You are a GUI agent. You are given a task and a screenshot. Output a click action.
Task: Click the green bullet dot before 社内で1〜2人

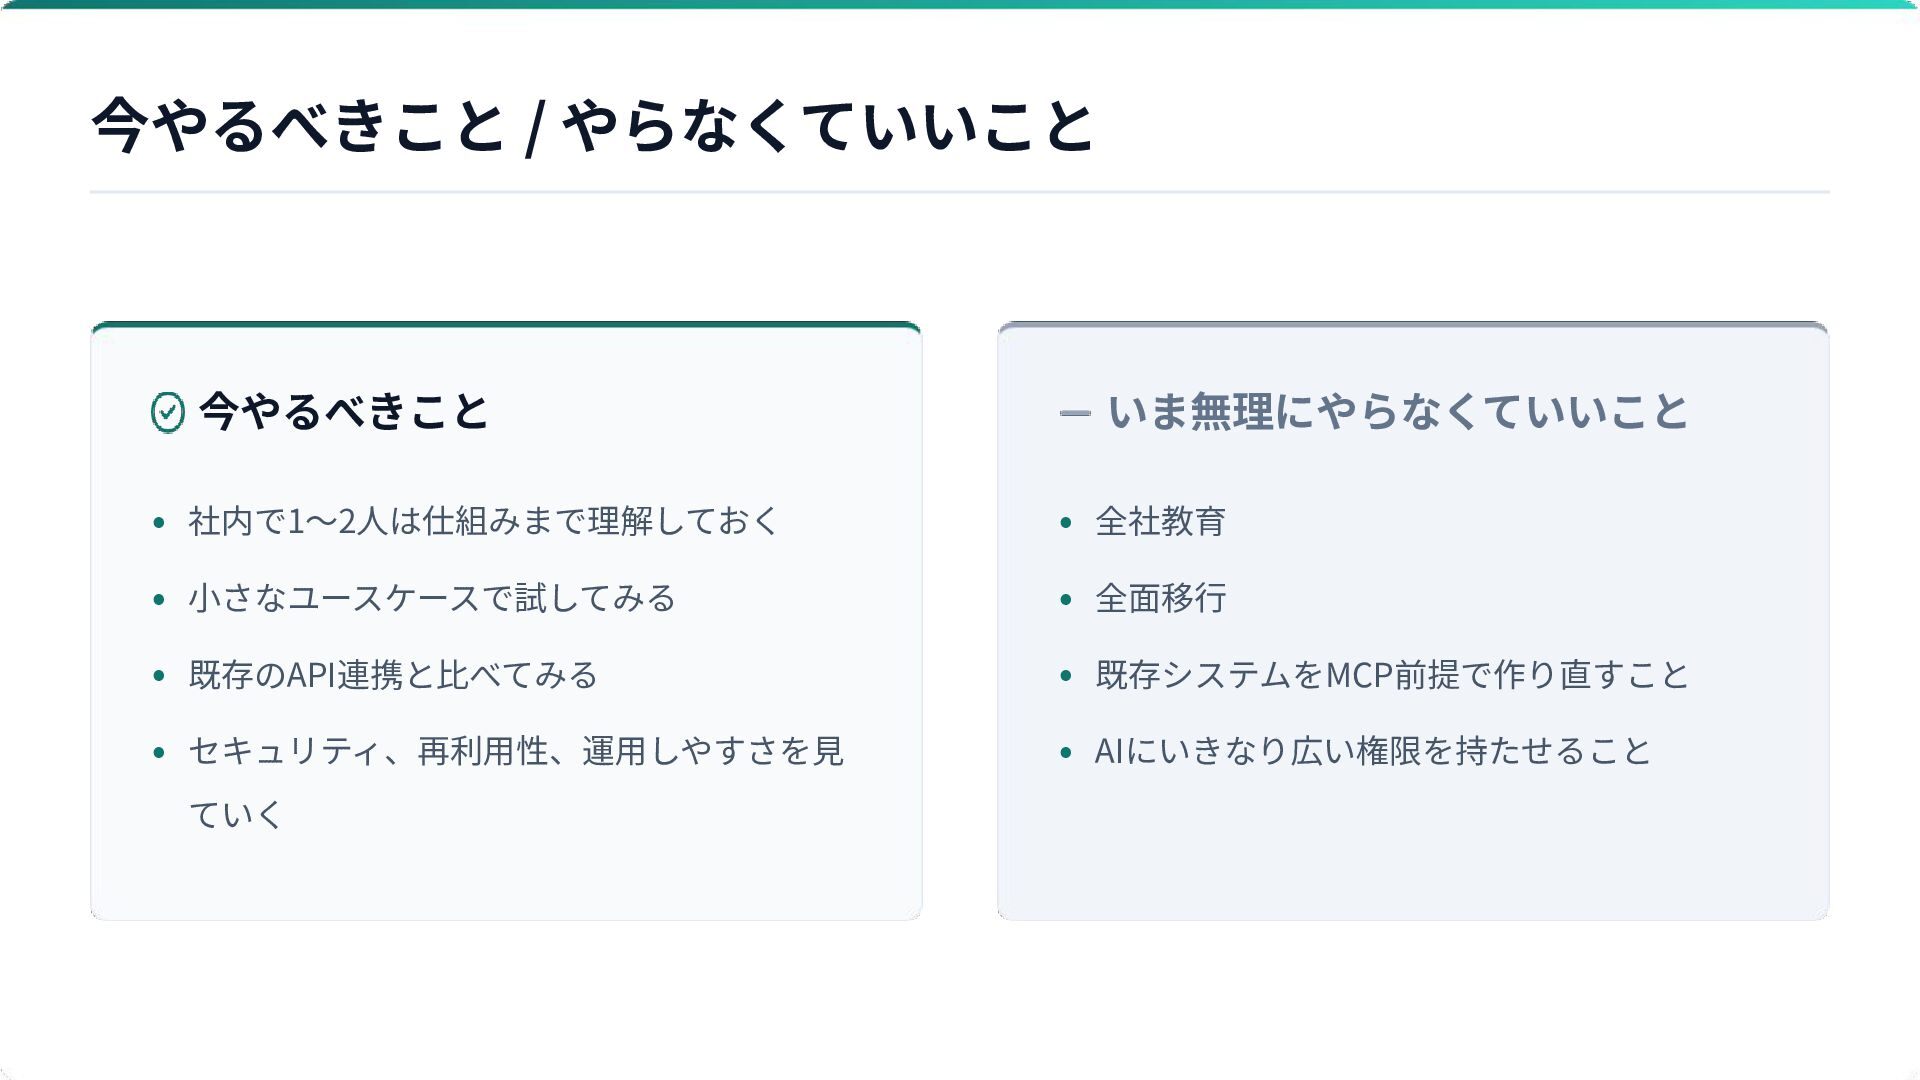click(158, 522)
